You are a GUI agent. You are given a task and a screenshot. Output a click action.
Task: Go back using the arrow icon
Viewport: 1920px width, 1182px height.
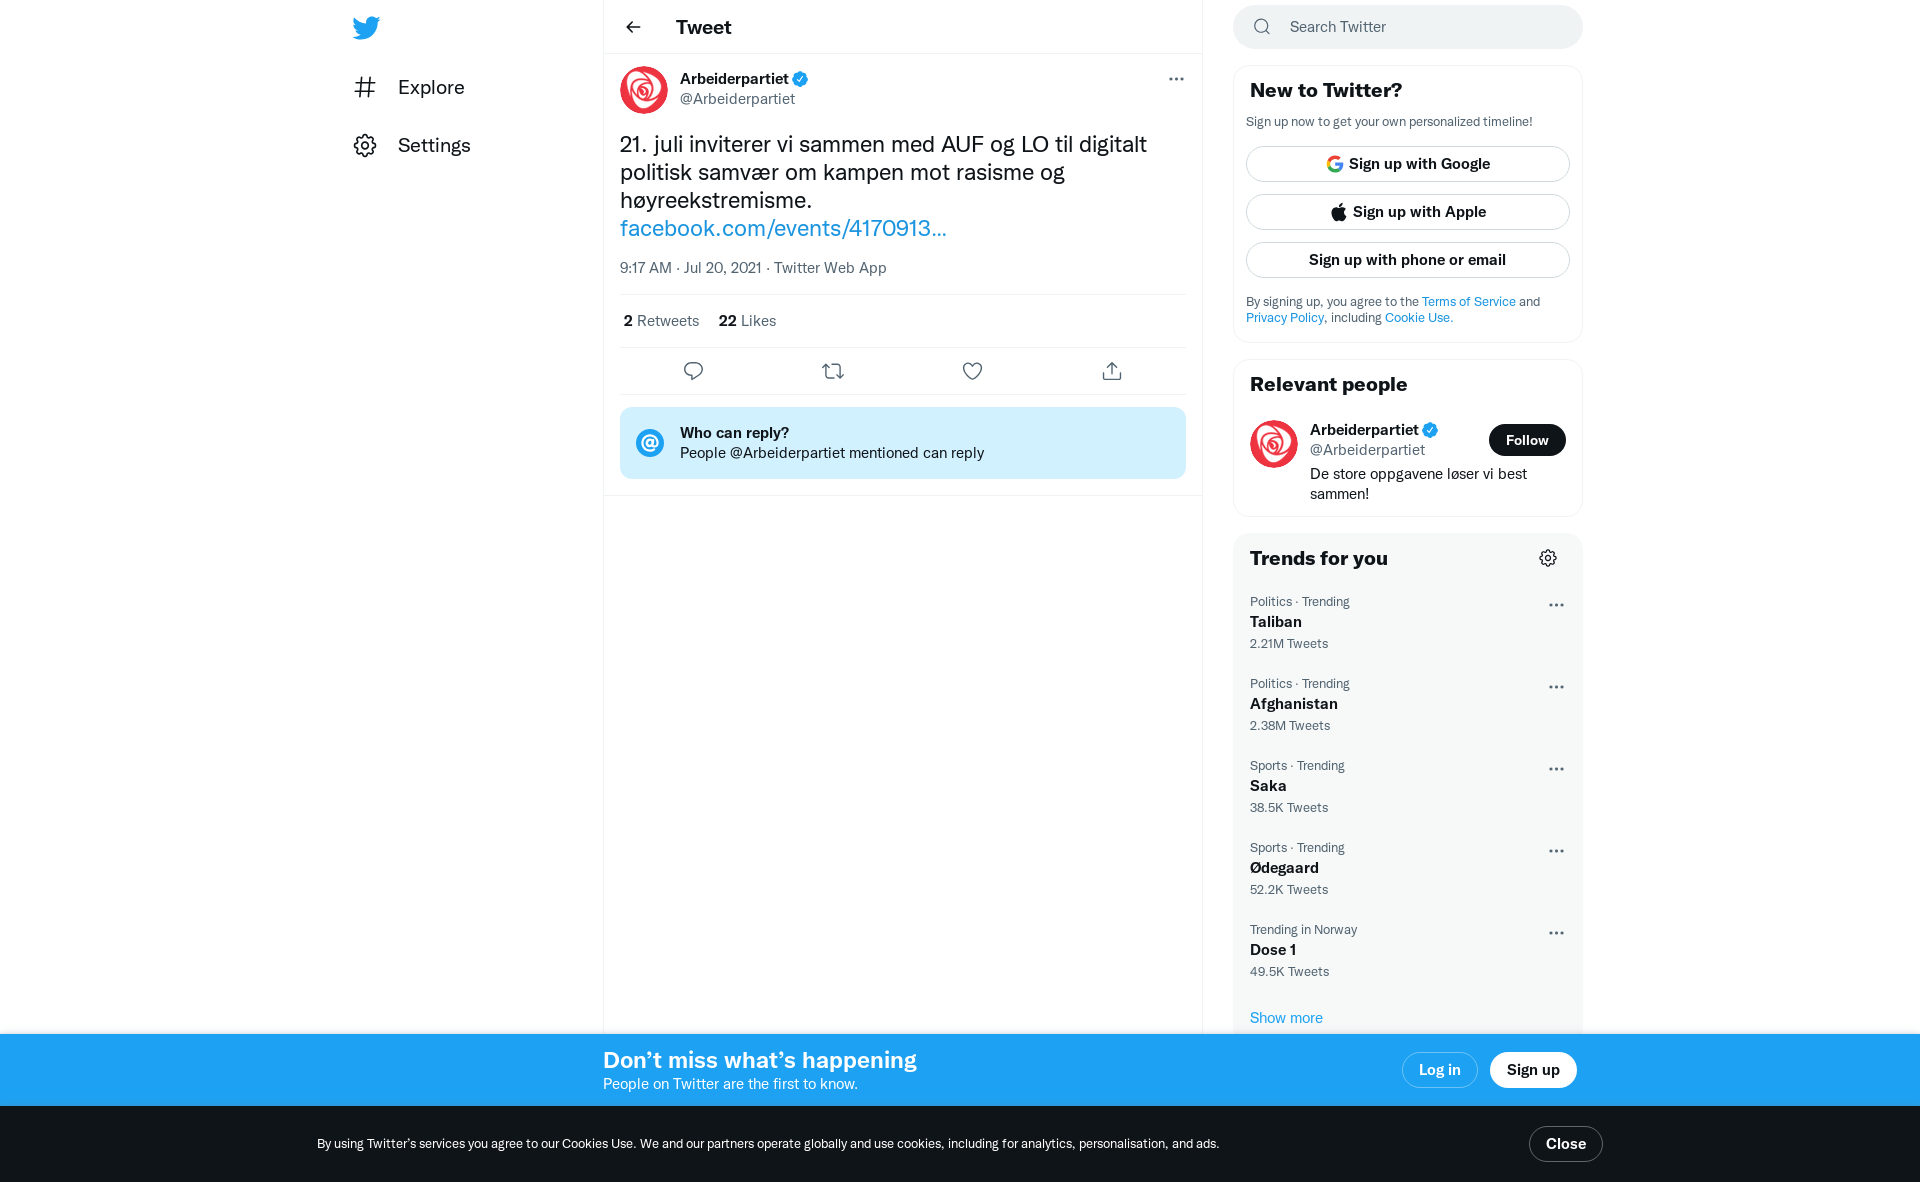[x=633, y=27]
